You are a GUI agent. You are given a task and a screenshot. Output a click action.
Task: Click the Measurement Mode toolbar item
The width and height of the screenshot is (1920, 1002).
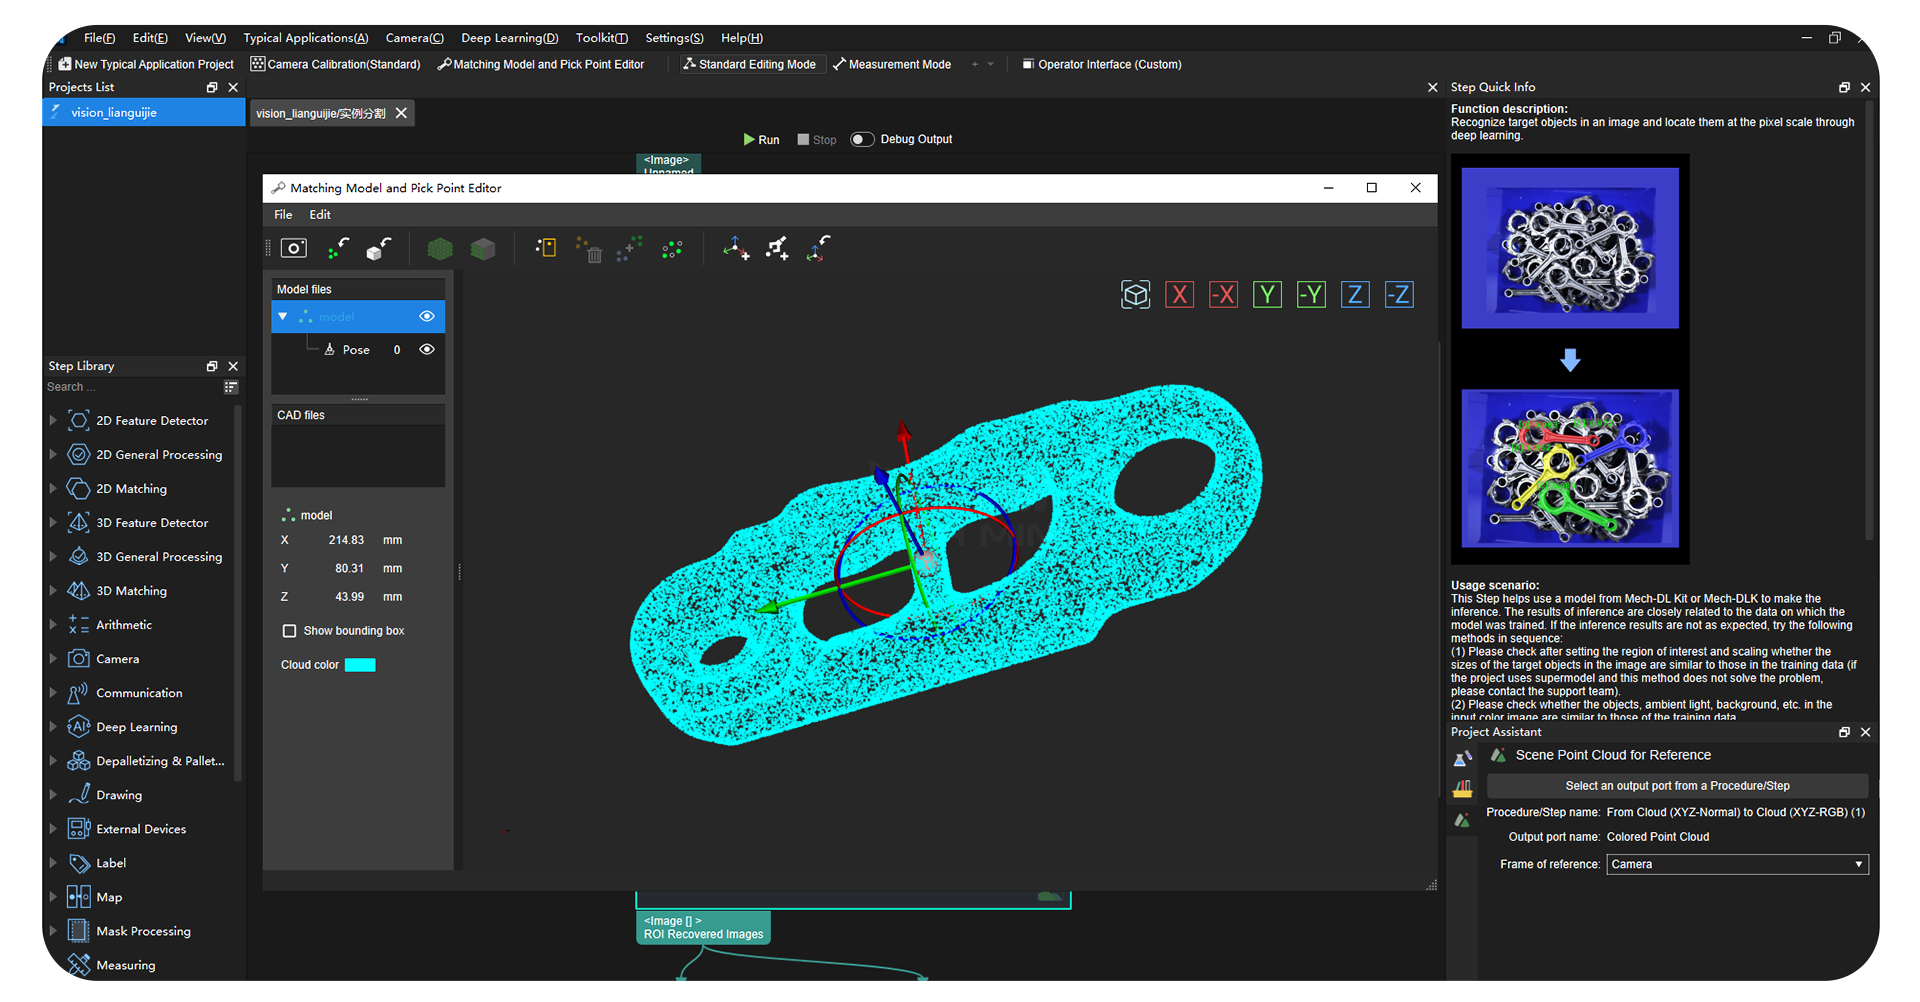pos(892,64)
